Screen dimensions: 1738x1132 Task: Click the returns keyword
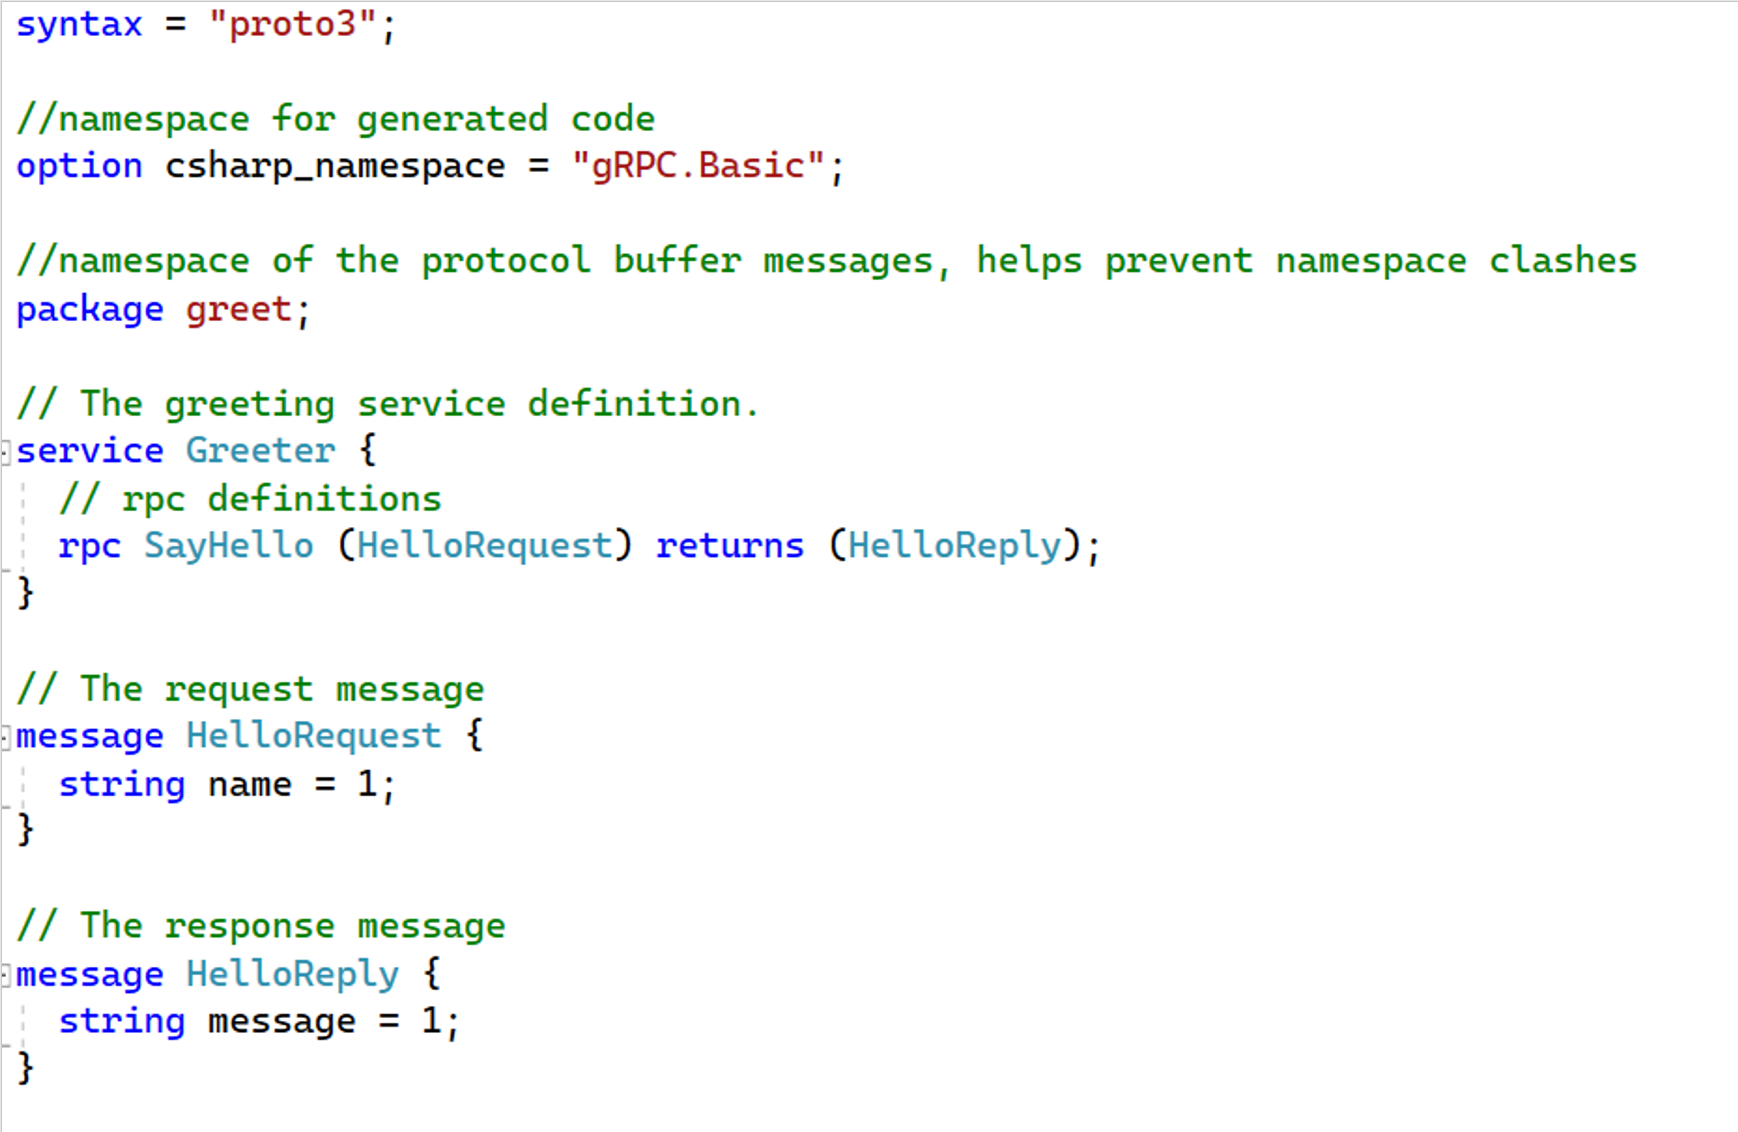tap(730, 546)
